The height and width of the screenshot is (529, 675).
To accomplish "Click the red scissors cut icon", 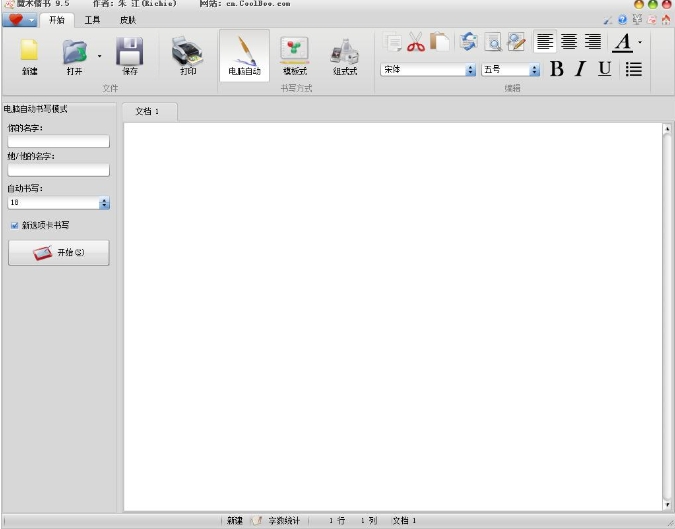I will [416, 42].
